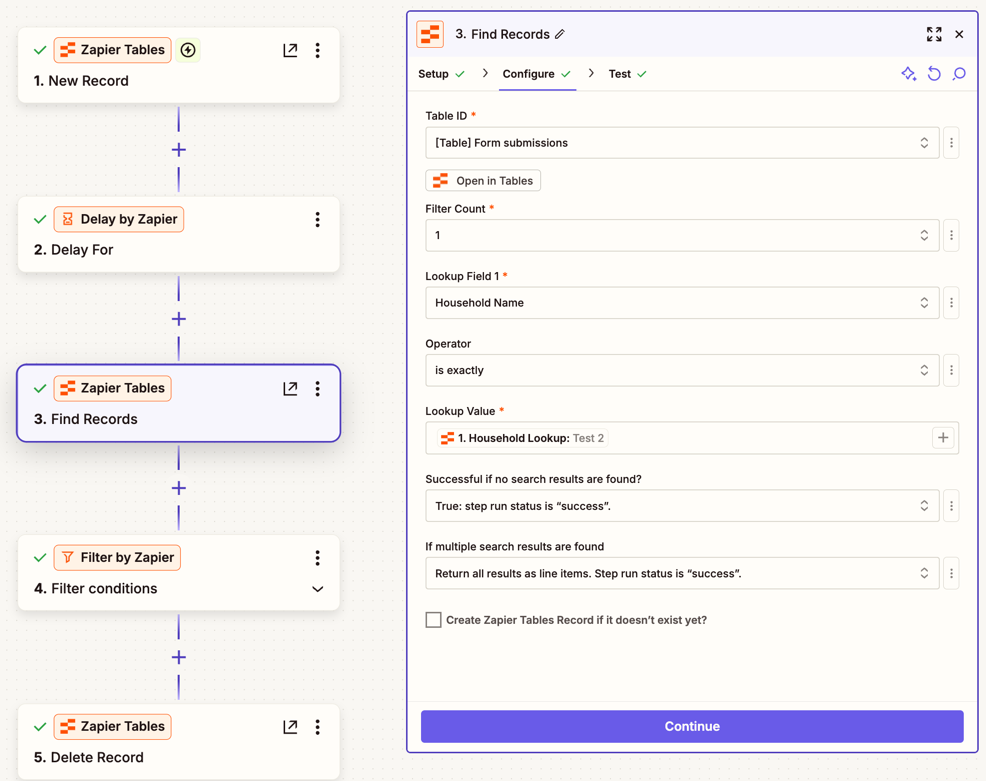This screenshot has height=781, width=986.
Task: Open options menu for step 3 Find Records
Action: (318, 389)
